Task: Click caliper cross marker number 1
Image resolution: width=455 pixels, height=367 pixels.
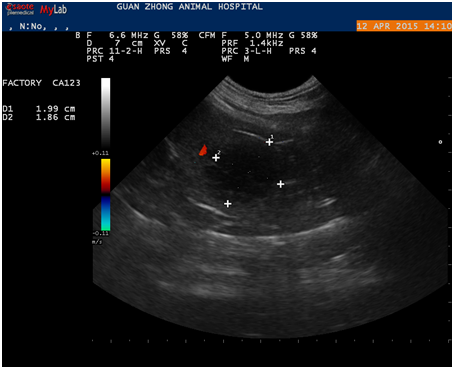Action: point(269,142)
